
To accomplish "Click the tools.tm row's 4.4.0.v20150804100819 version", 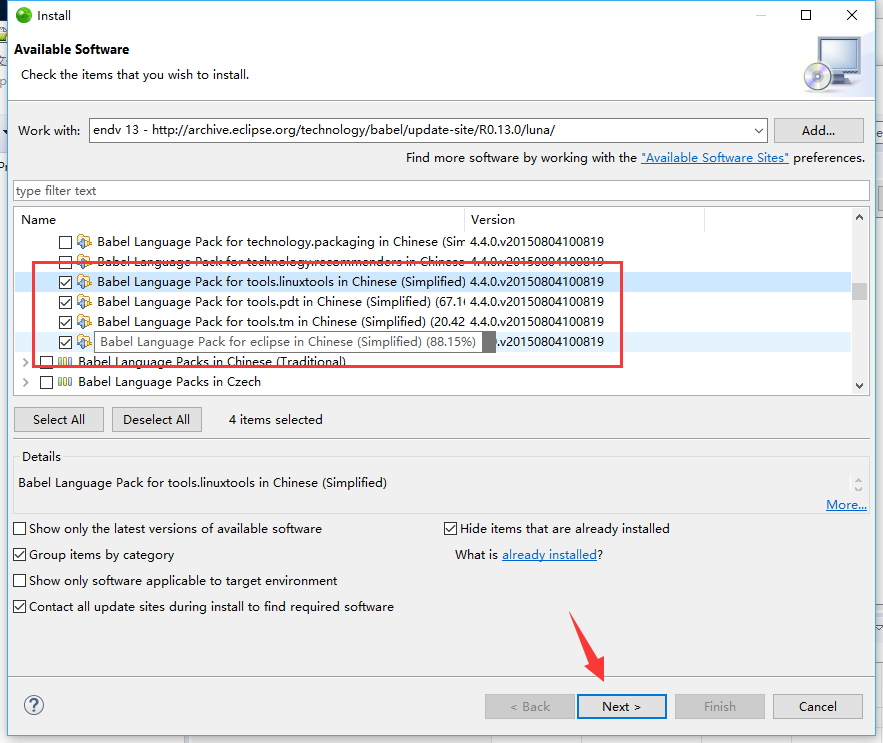I will tap(537, 322).
